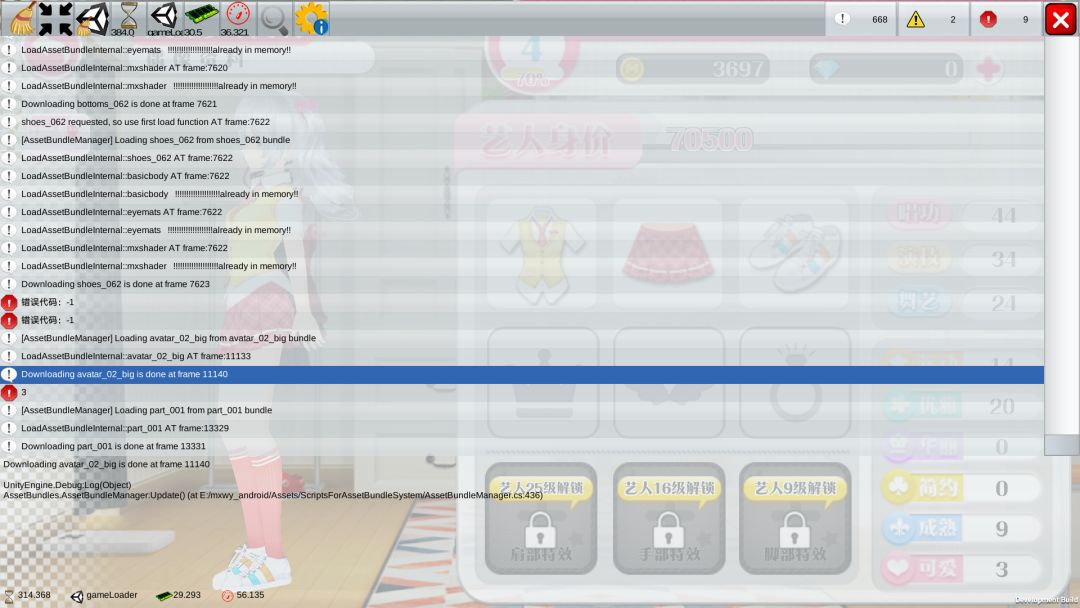
Task: Select log 'Loading avatar_02_big from avatar_02_big bundle'
Action: (x=522, y=338)
